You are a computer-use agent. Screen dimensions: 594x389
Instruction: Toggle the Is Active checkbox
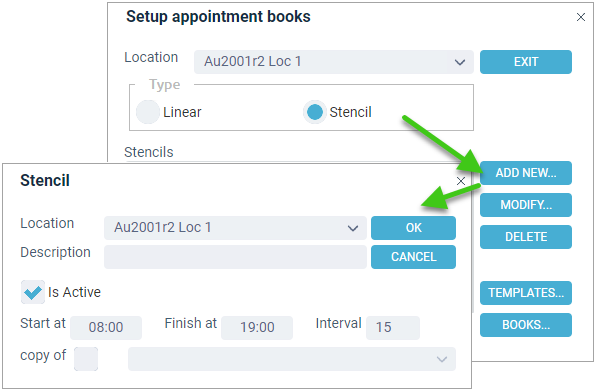coord(33,292)
